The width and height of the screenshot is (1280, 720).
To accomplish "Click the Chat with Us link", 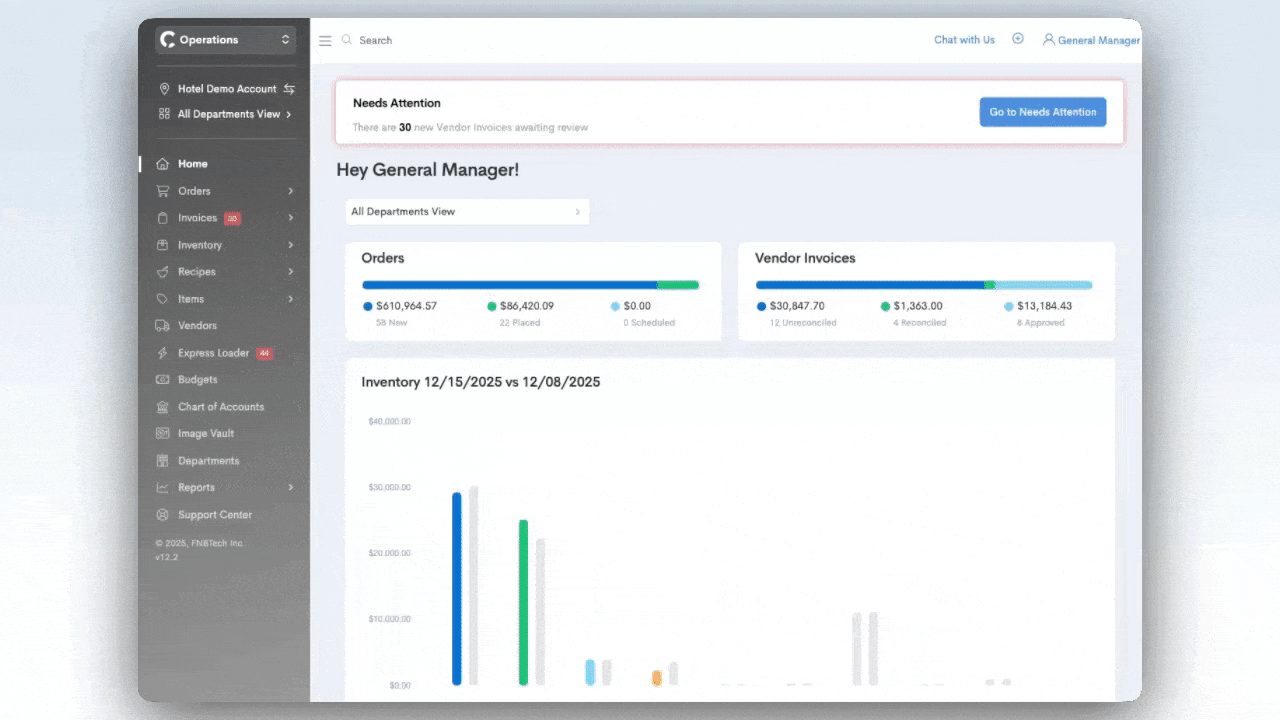I will (x=964, y=40).
